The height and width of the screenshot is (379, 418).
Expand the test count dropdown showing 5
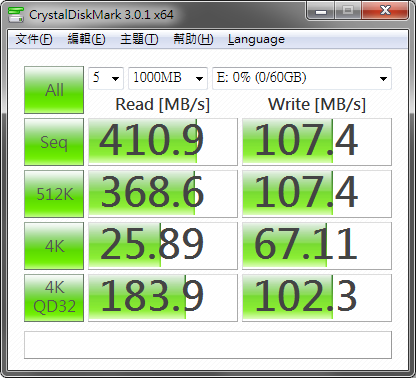(x=106, y=78)
